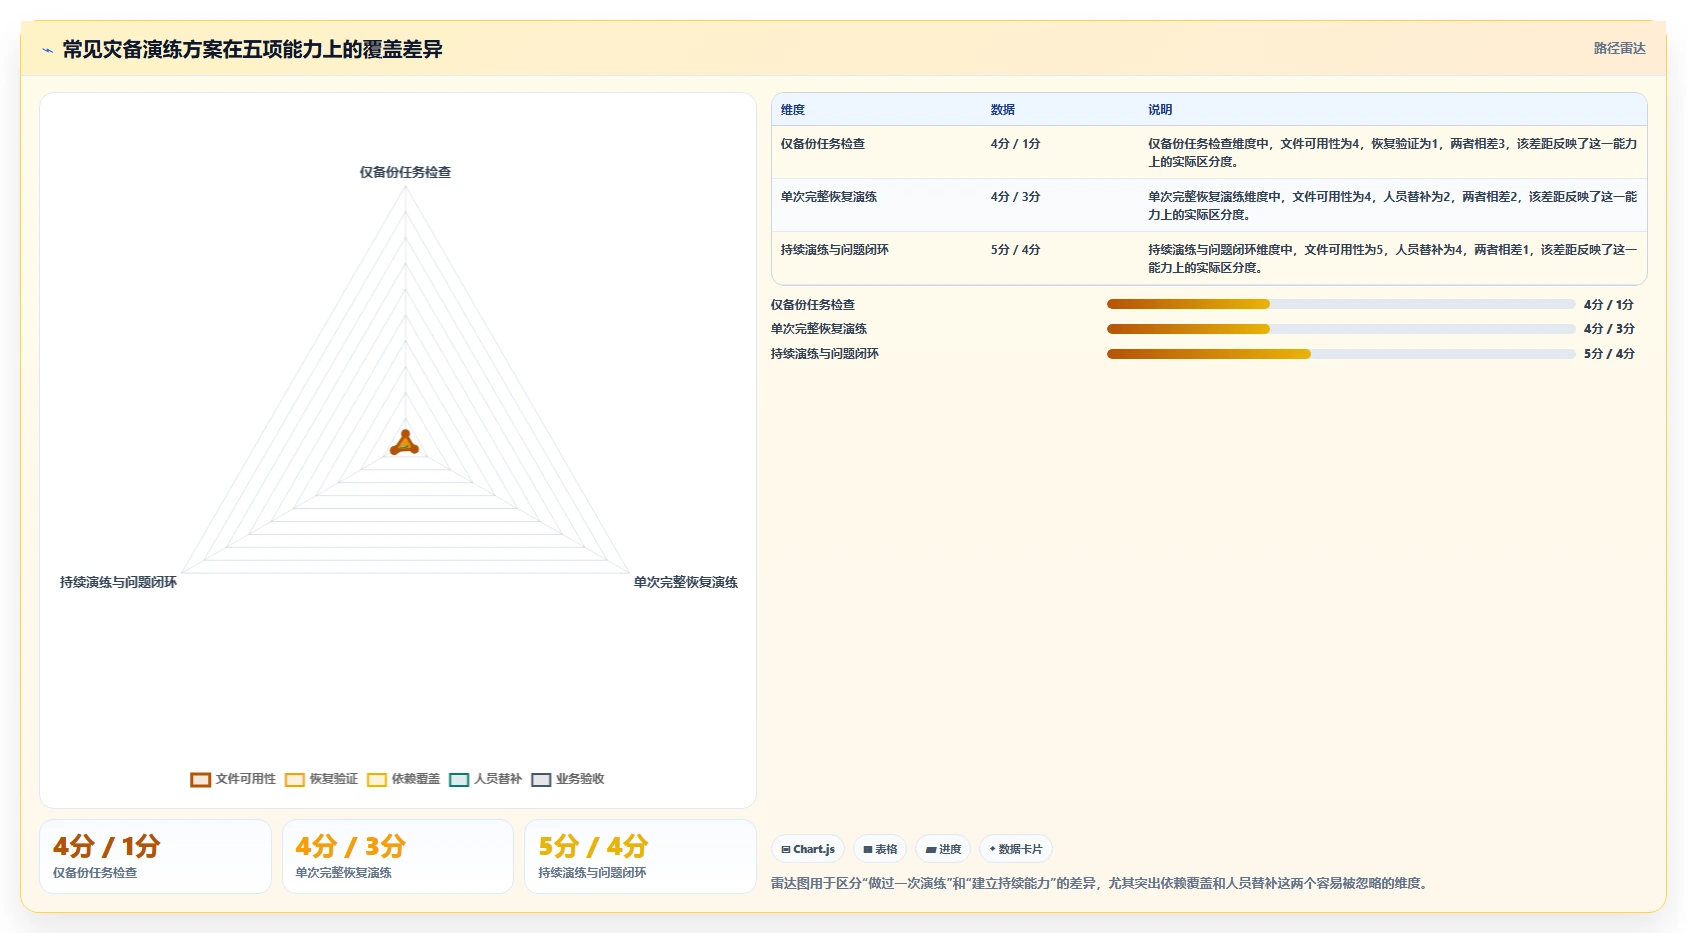
Task: Toggle the 依赖覆盖 legend swatch
Action: [x=376, y=780]
